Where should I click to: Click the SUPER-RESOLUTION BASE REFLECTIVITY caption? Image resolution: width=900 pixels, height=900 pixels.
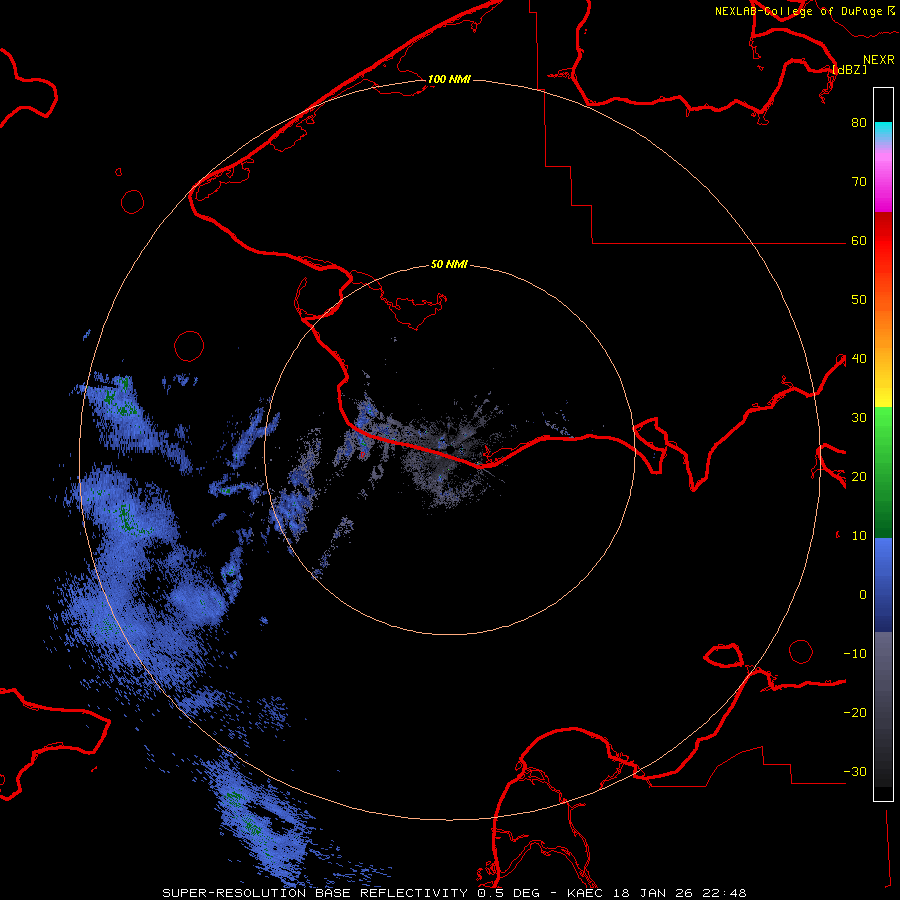[315, 893]
